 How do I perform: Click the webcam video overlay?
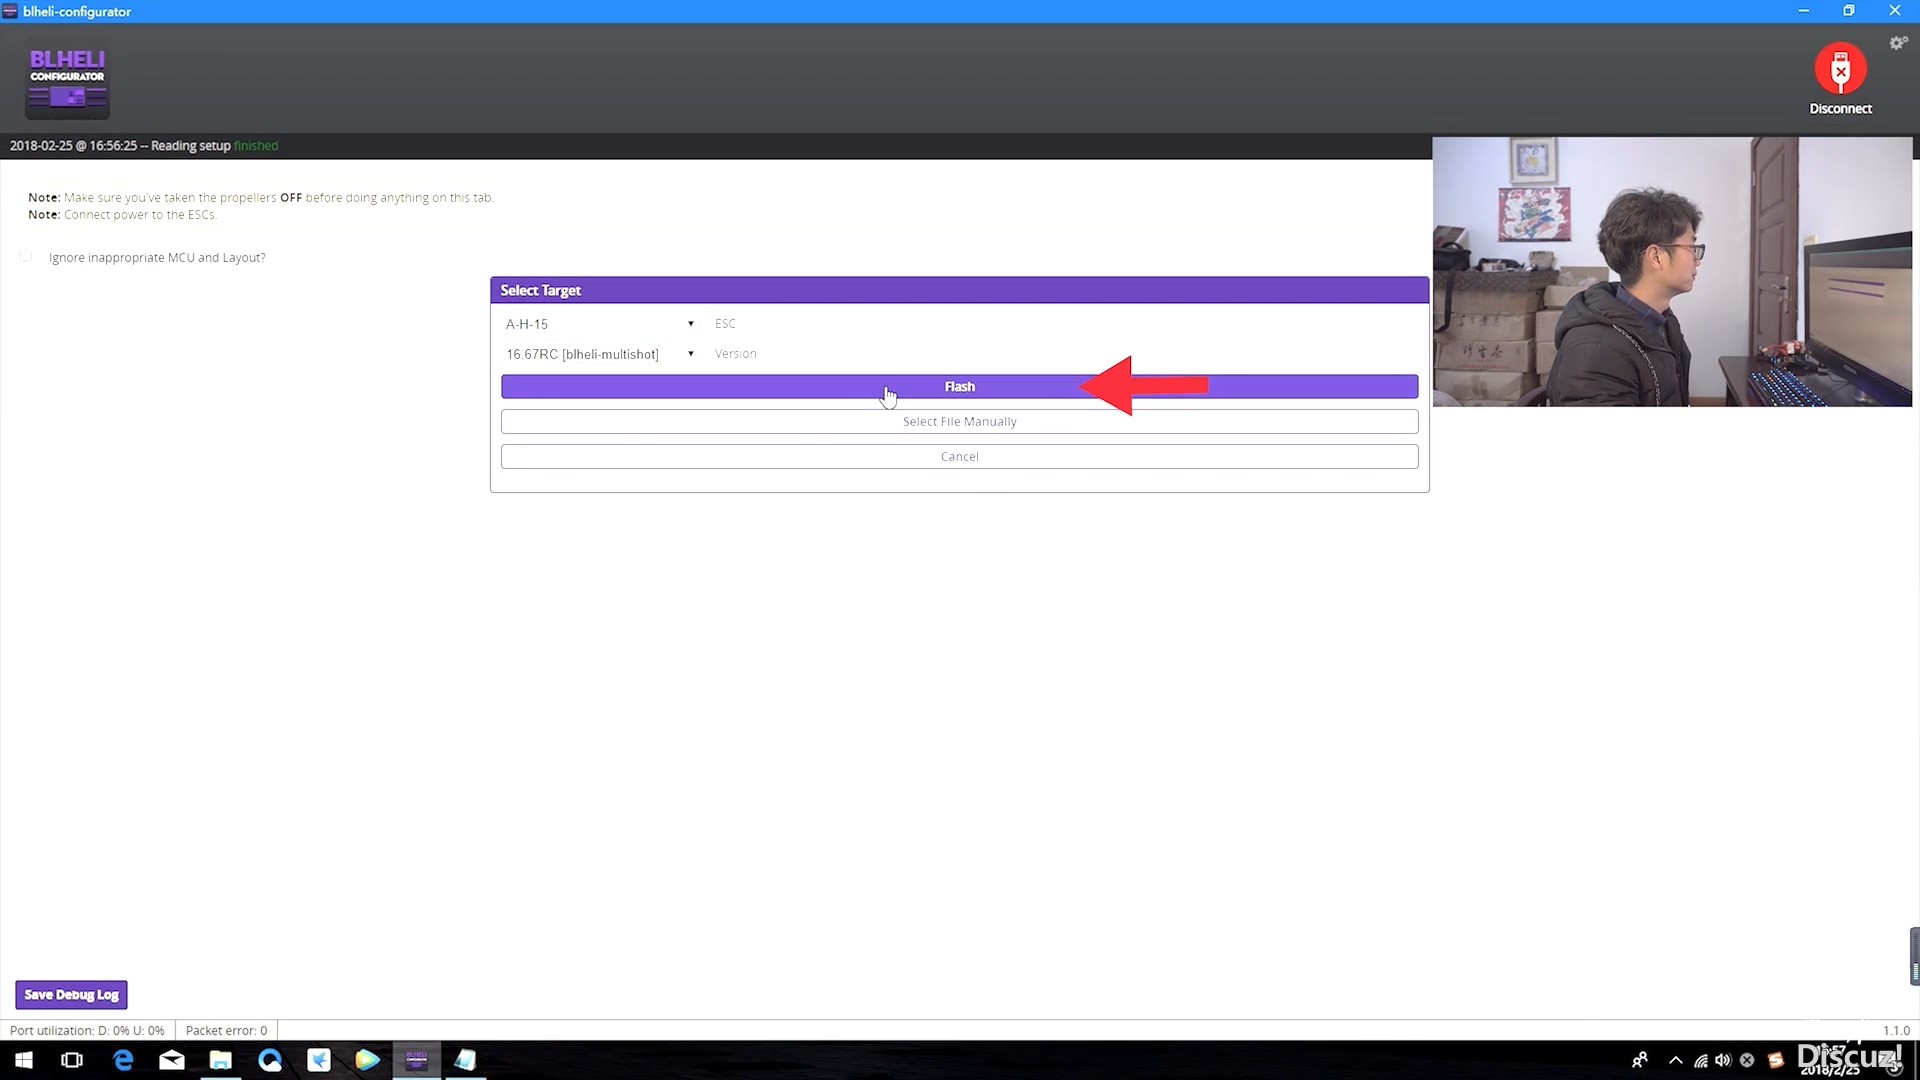tap(1672, 272)
